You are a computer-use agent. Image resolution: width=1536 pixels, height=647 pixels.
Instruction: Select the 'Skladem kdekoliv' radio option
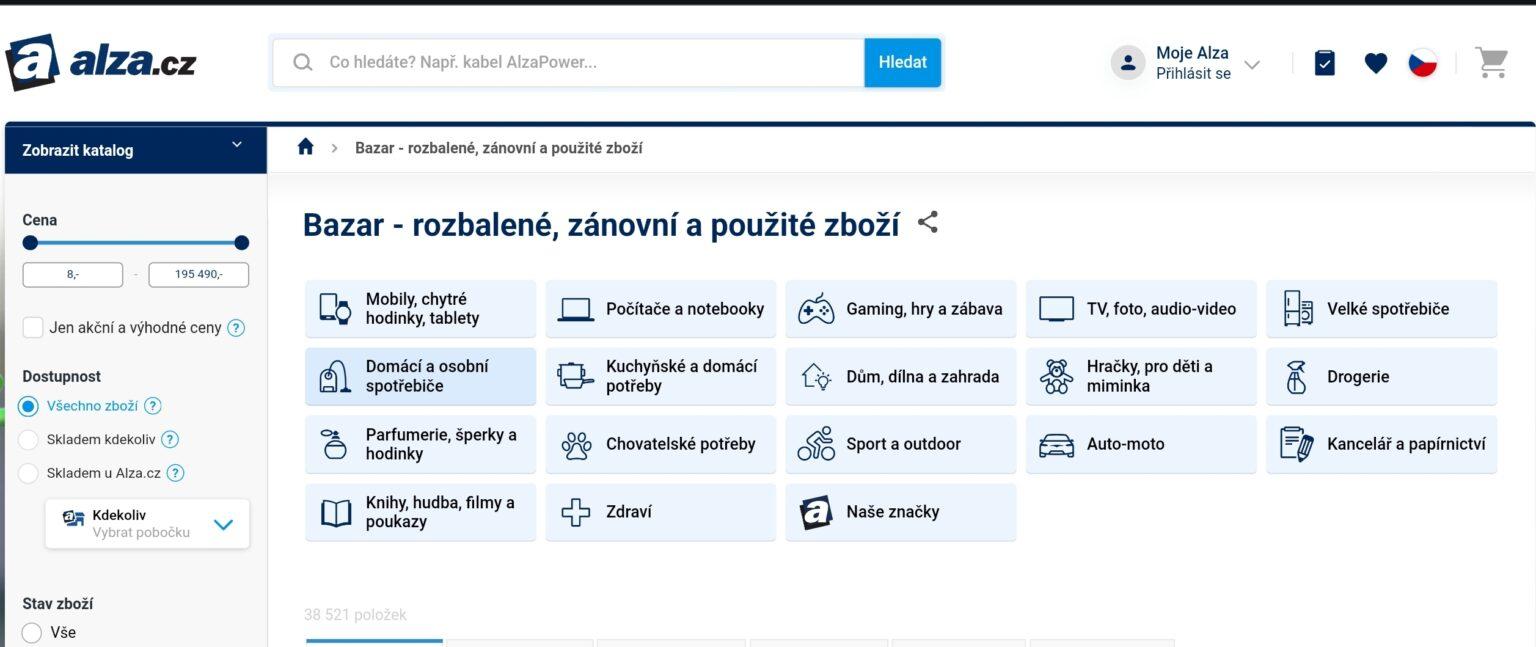pos(29,439)
